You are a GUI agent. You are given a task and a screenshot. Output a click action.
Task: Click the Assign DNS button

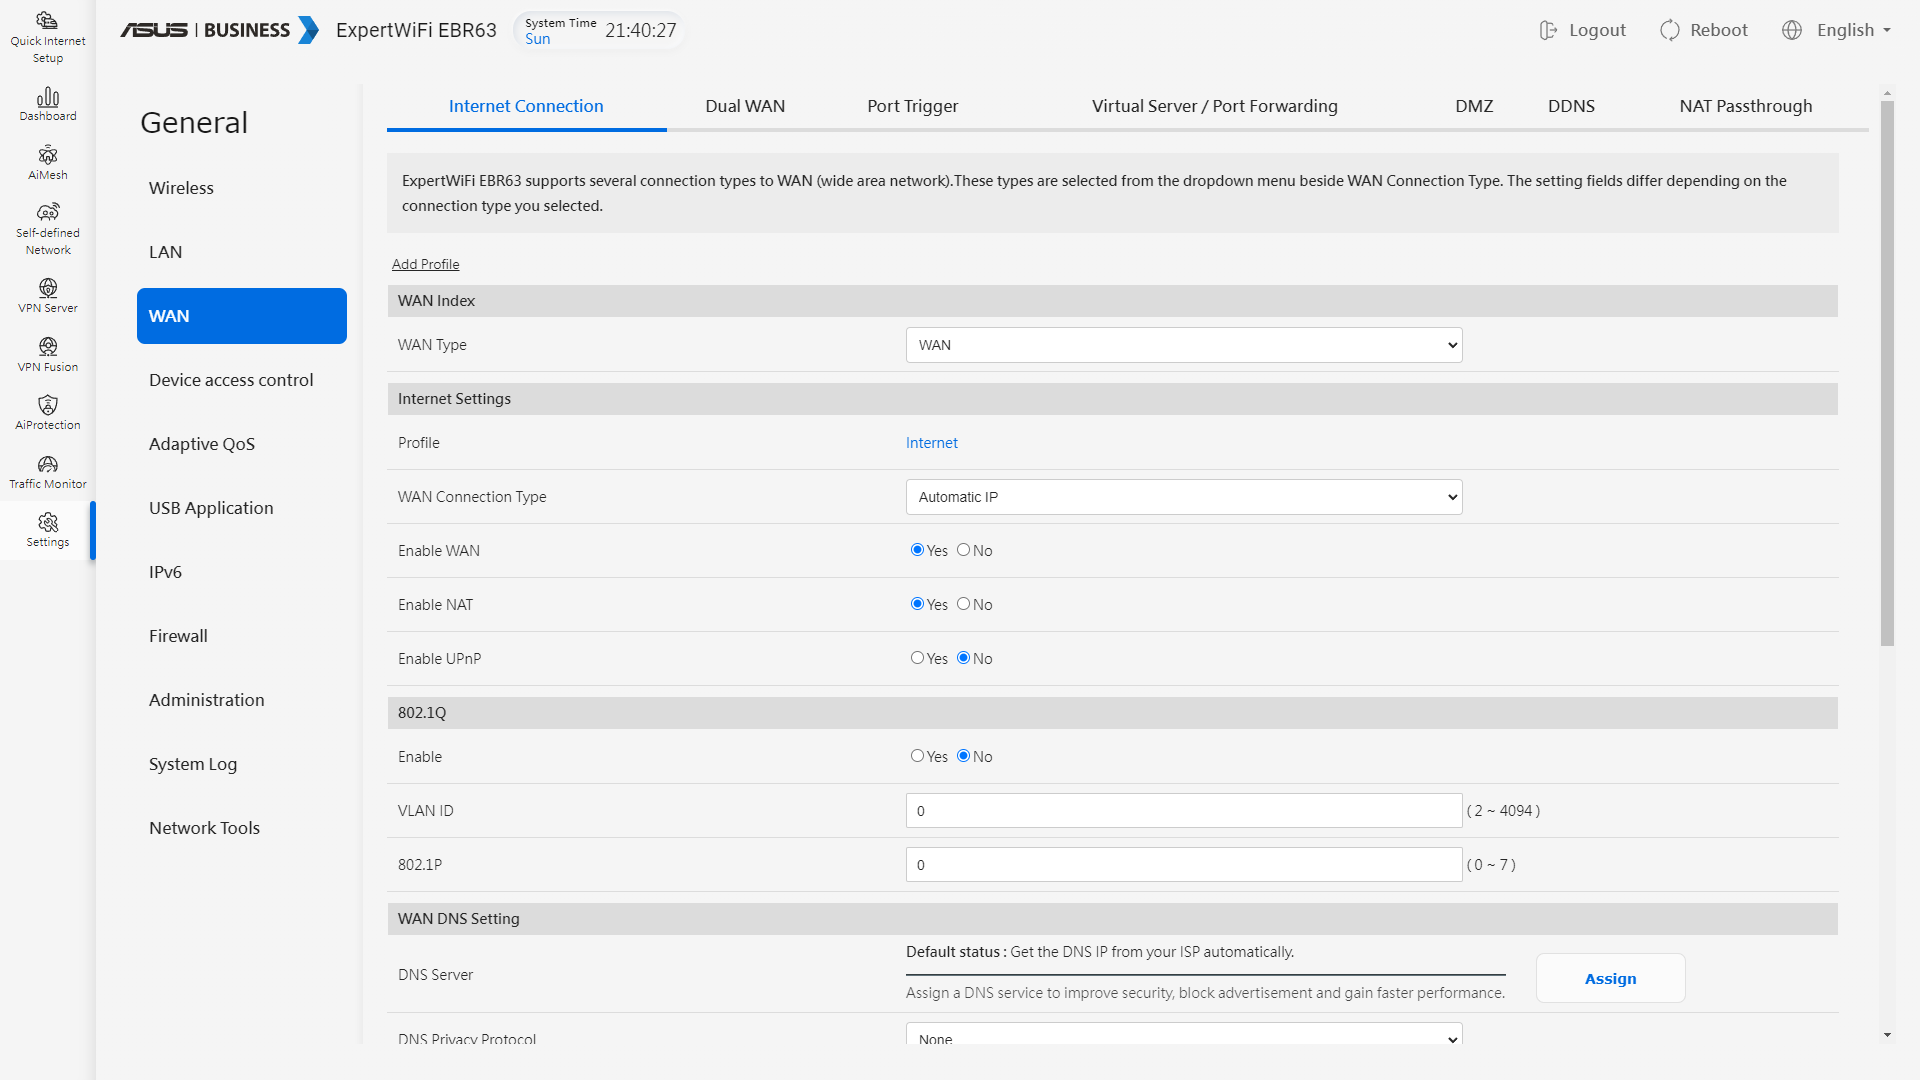coord(1609,978)
